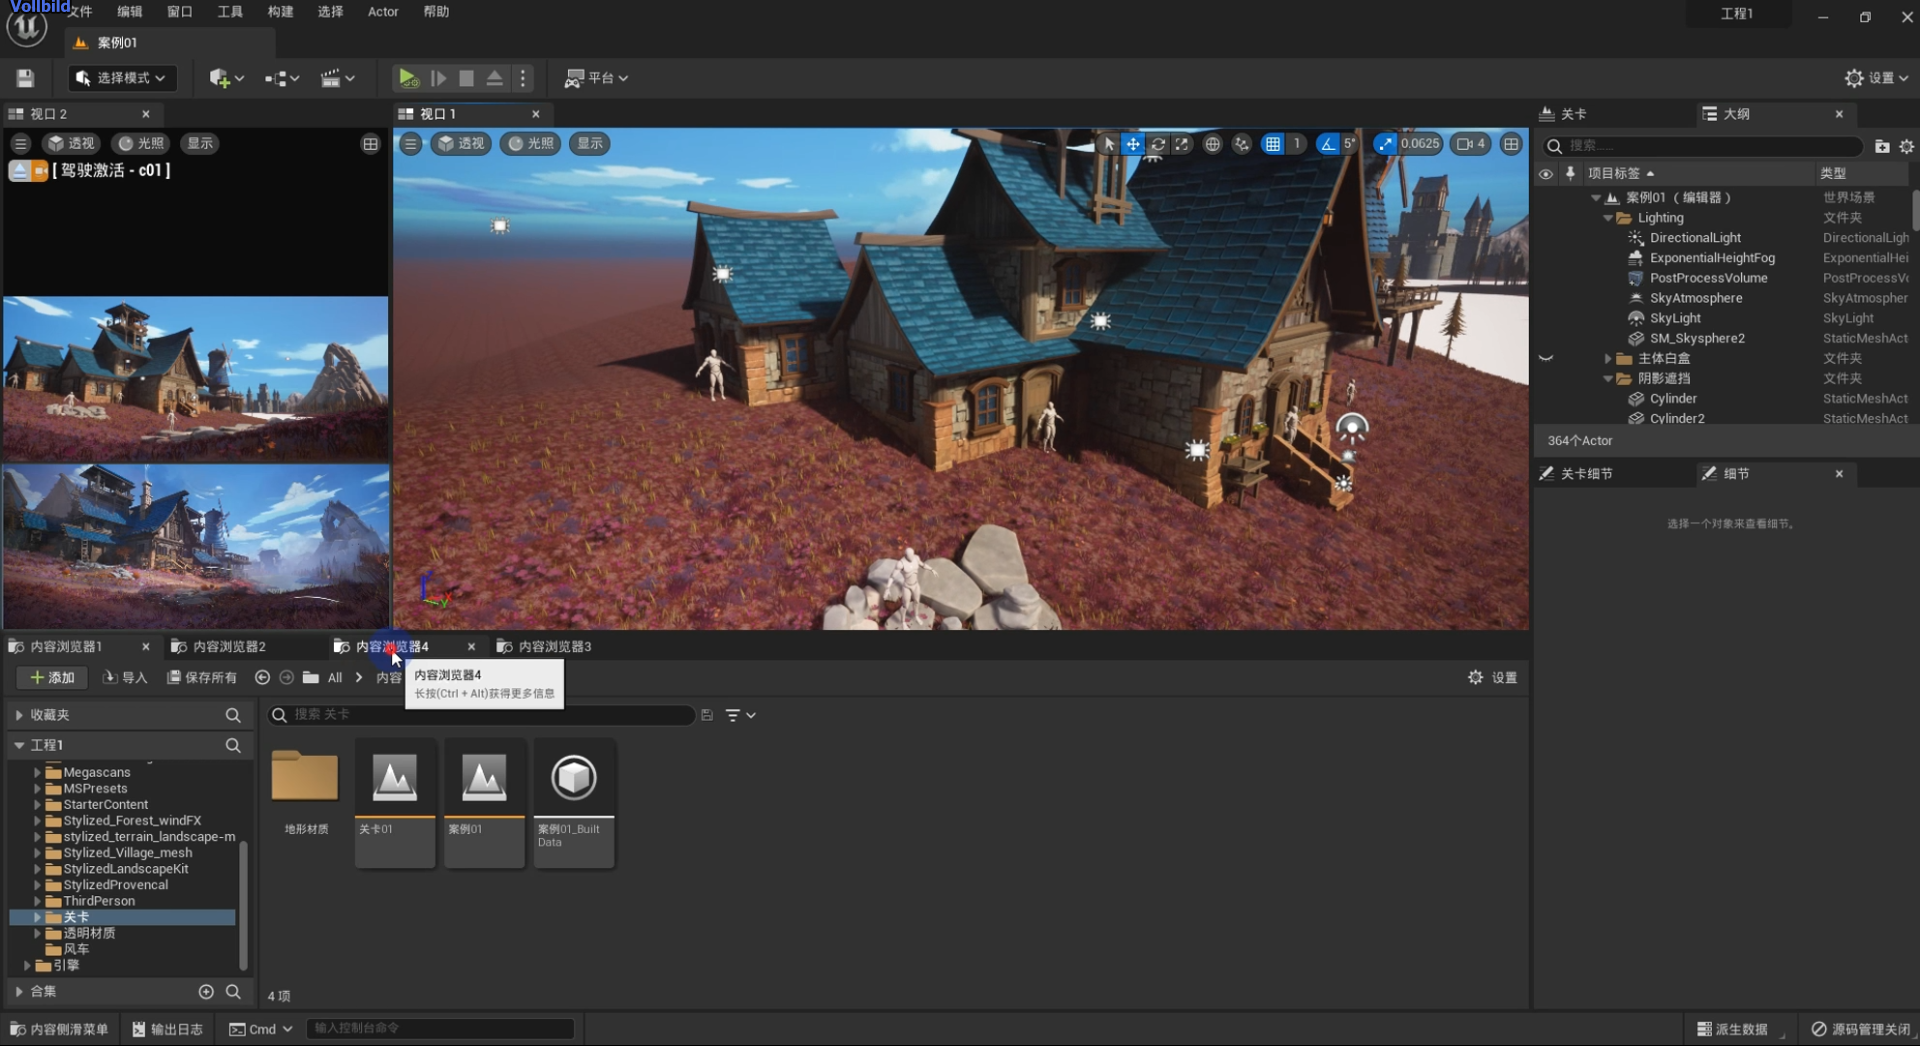Click viewport 1 layout maximize grid icon

[1511, 144]
